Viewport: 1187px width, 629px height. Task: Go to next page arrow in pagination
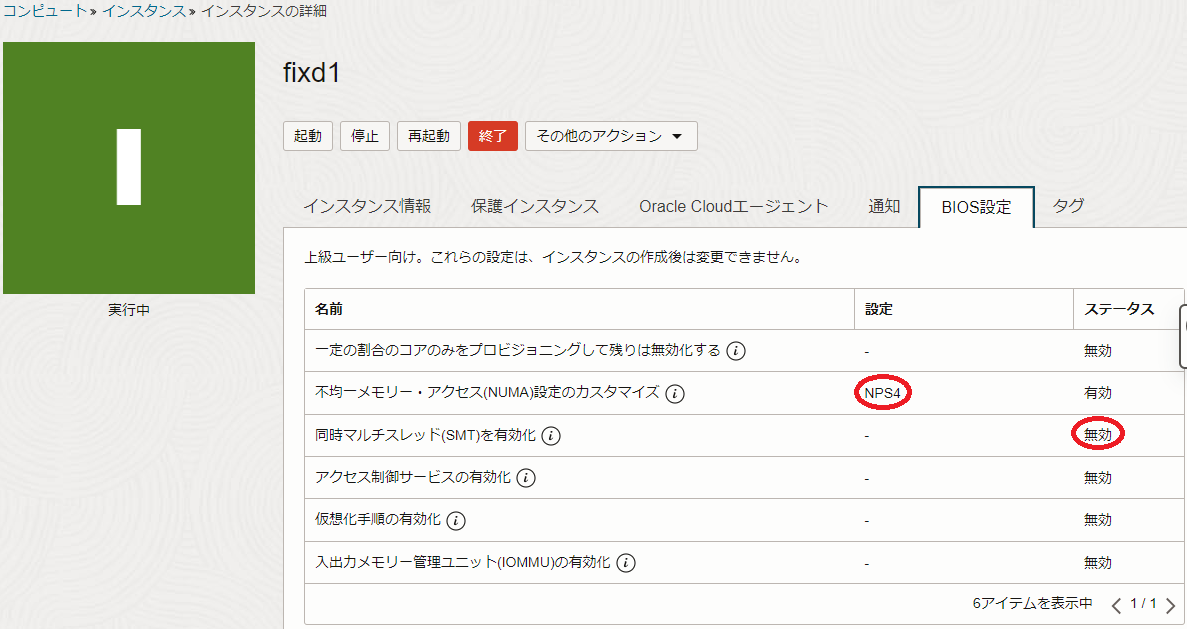pos(1171,605)
